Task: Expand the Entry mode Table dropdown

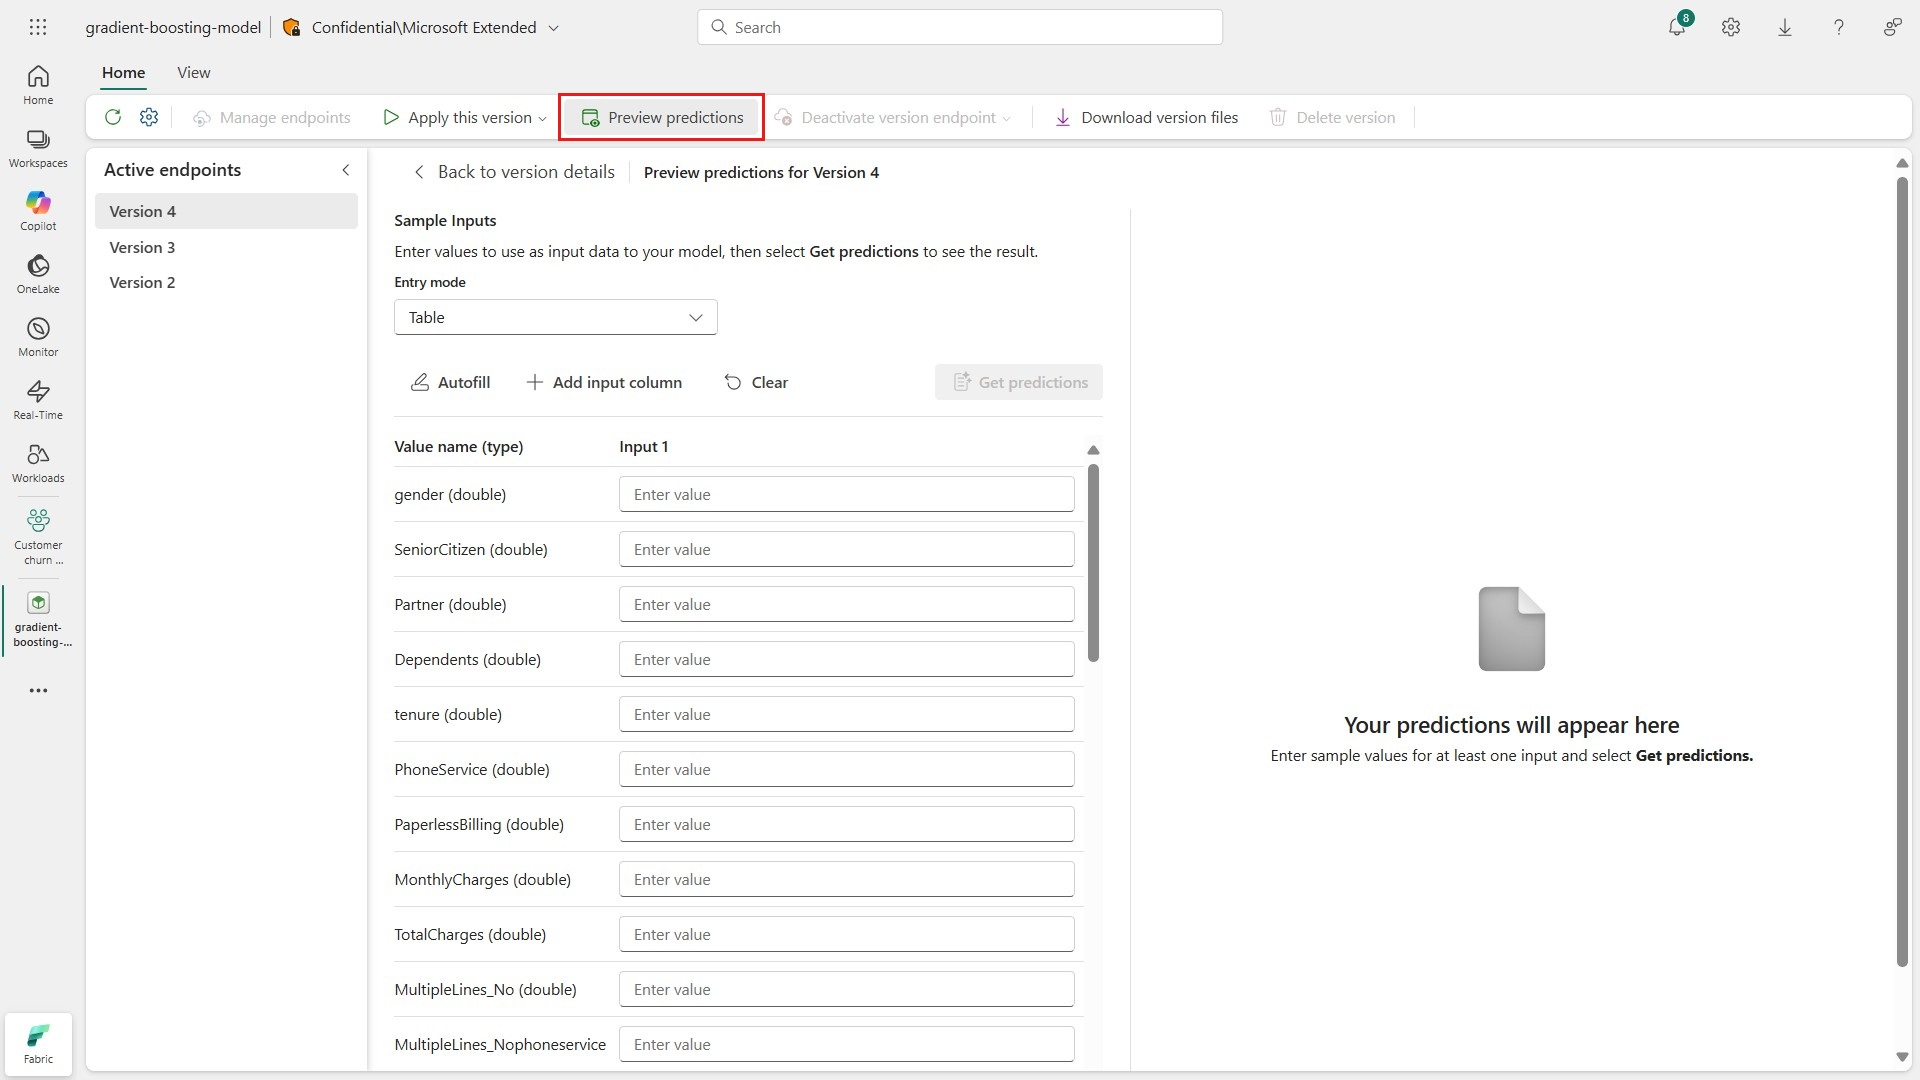Action: click(555, 317)
